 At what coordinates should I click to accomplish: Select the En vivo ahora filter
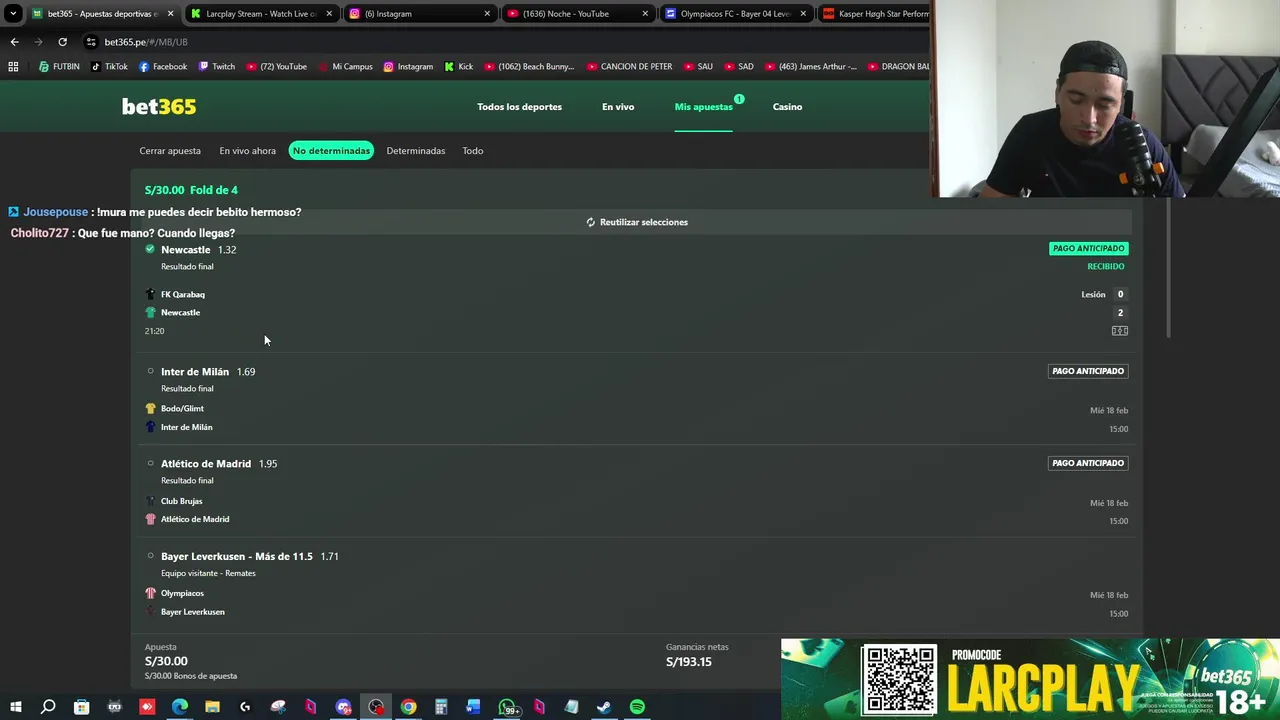tap(247, 151)
